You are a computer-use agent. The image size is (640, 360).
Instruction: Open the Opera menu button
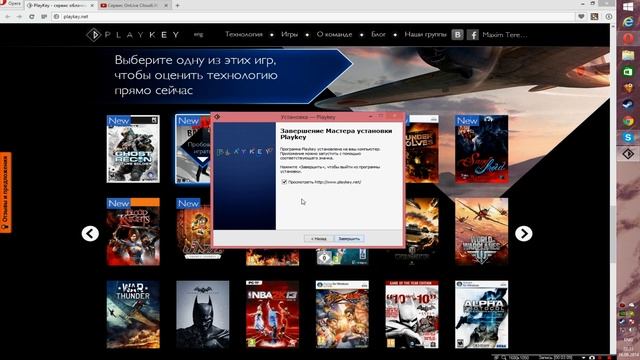[x=11, y=4]
